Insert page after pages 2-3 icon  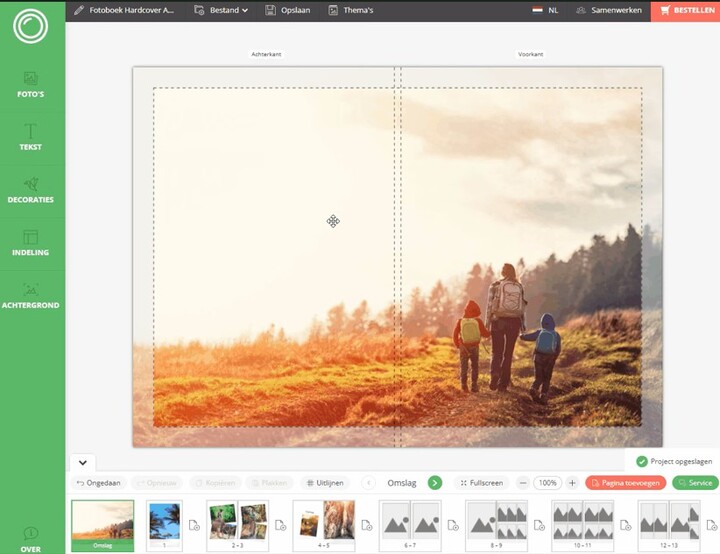pyautogui.click(x=281, y=525)
